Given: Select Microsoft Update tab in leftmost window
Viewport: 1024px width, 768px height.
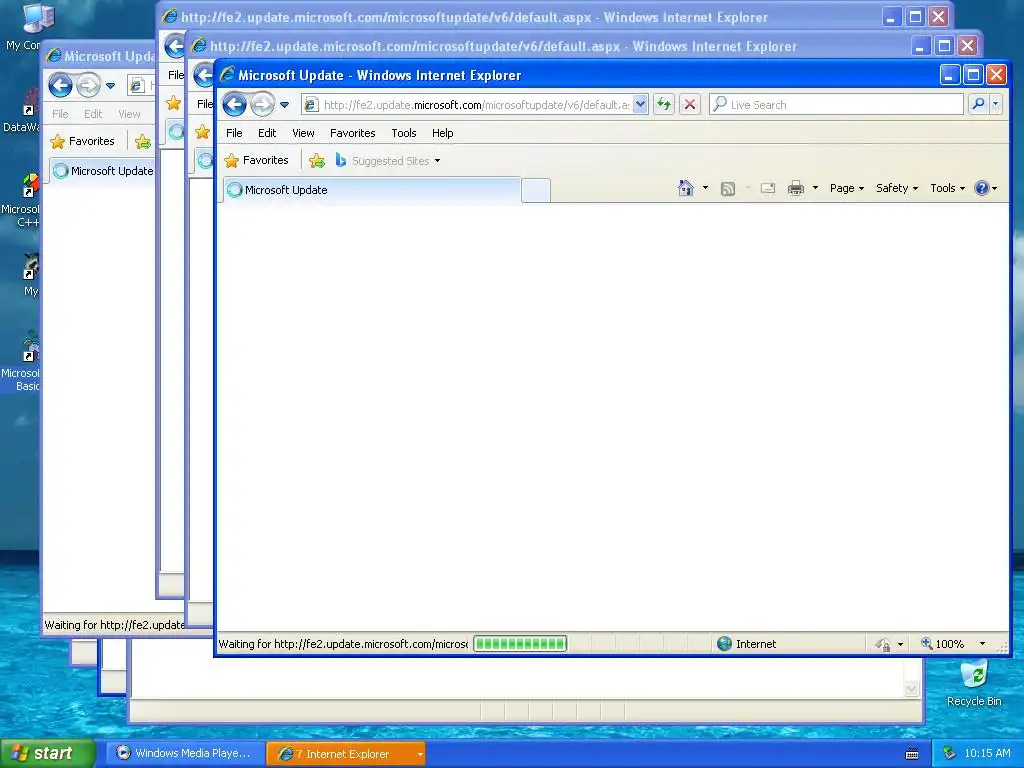Looking at the screenshot, I should (x=103, y=171).
